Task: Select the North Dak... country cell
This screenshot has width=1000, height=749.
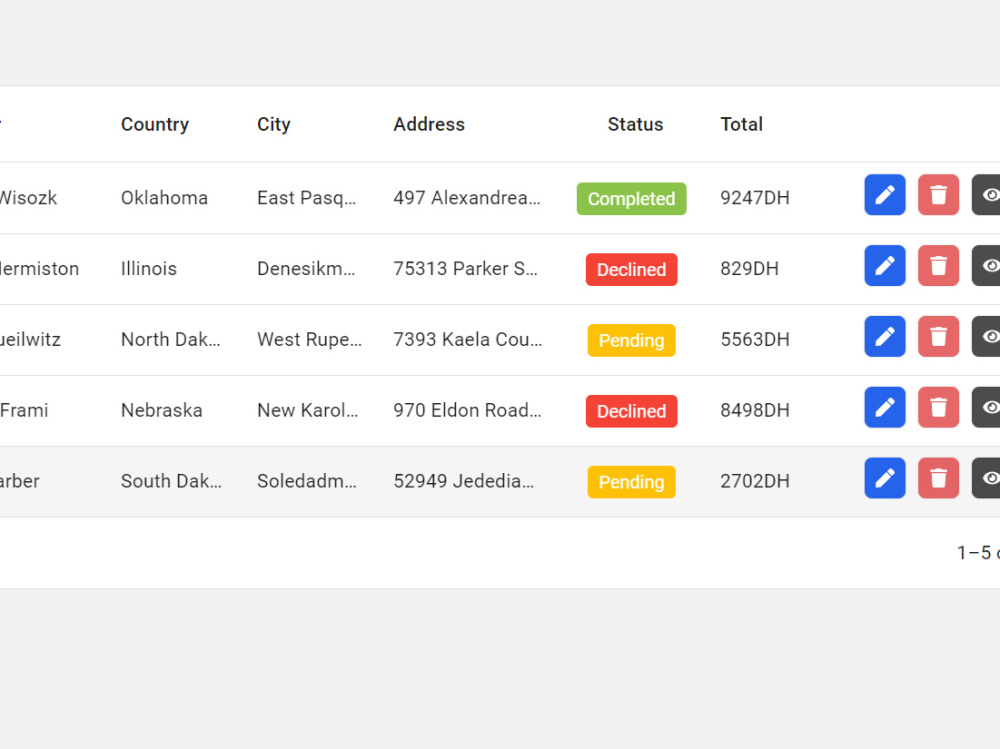Action: click(x=171, y=339)
